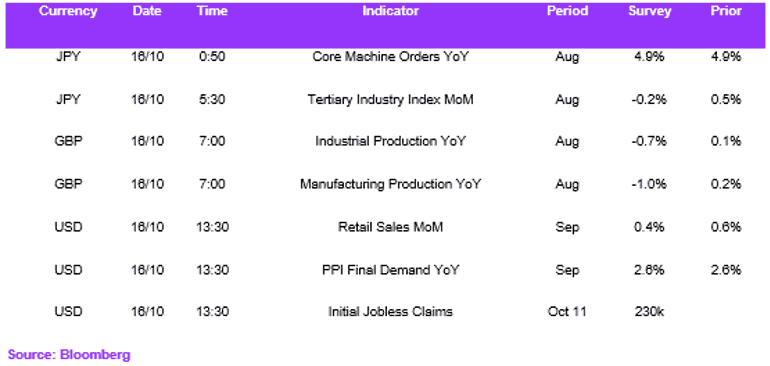The image size is (770, 366).
Task: Click the Currency column header
Action: (x=67, y=11)
